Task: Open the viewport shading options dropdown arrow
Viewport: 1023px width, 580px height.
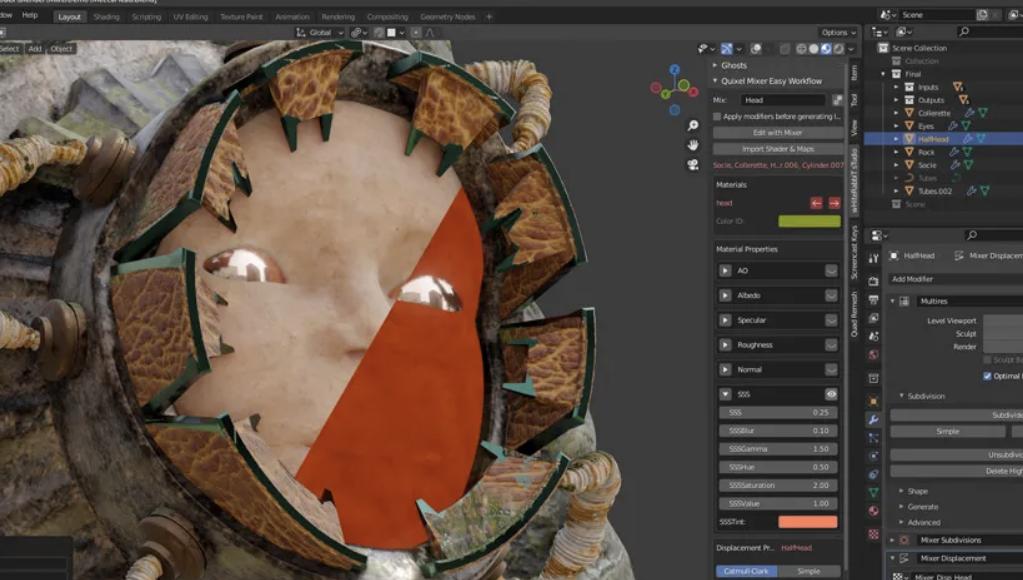Action: 851,48
